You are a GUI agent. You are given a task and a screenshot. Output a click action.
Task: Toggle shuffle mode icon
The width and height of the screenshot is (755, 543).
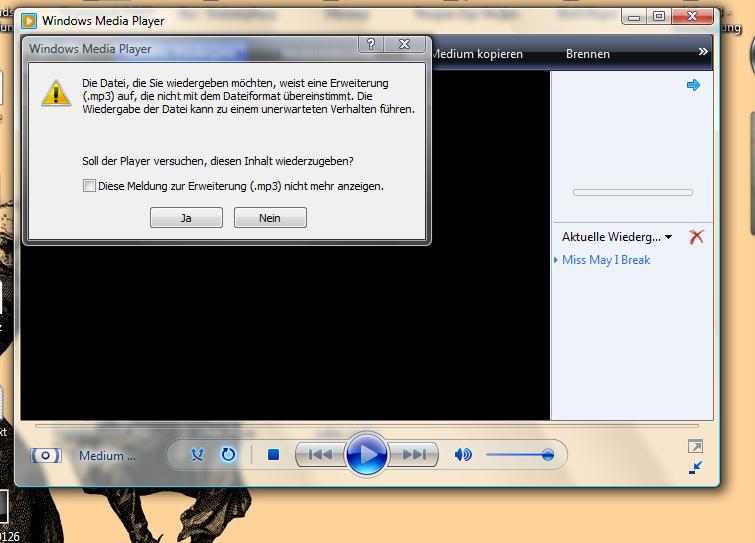(x=197, y=454)
